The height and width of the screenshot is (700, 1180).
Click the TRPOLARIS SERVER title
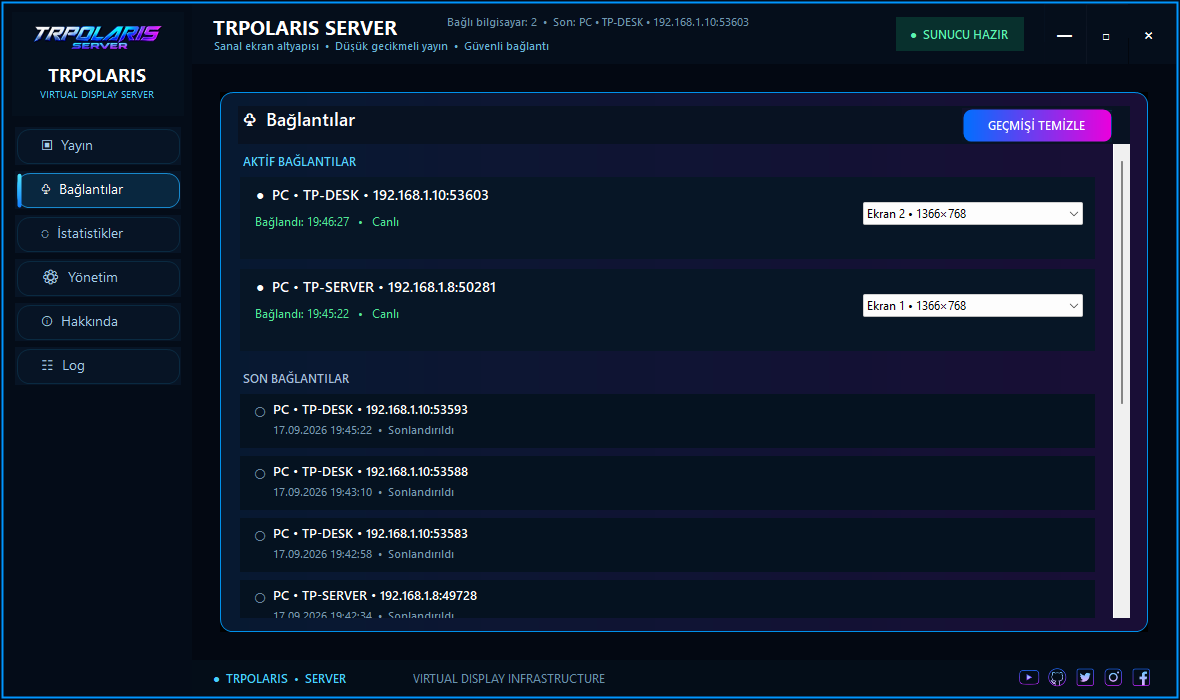(305, 28)
